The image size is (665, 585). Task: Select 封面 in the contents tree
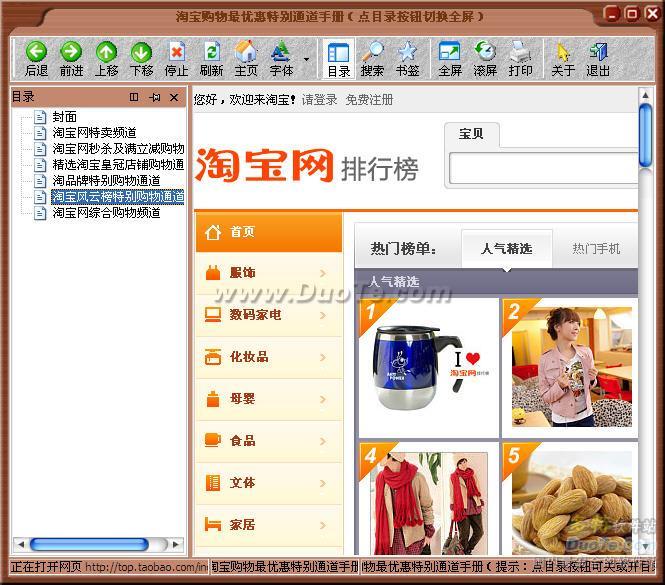[64, 117]
